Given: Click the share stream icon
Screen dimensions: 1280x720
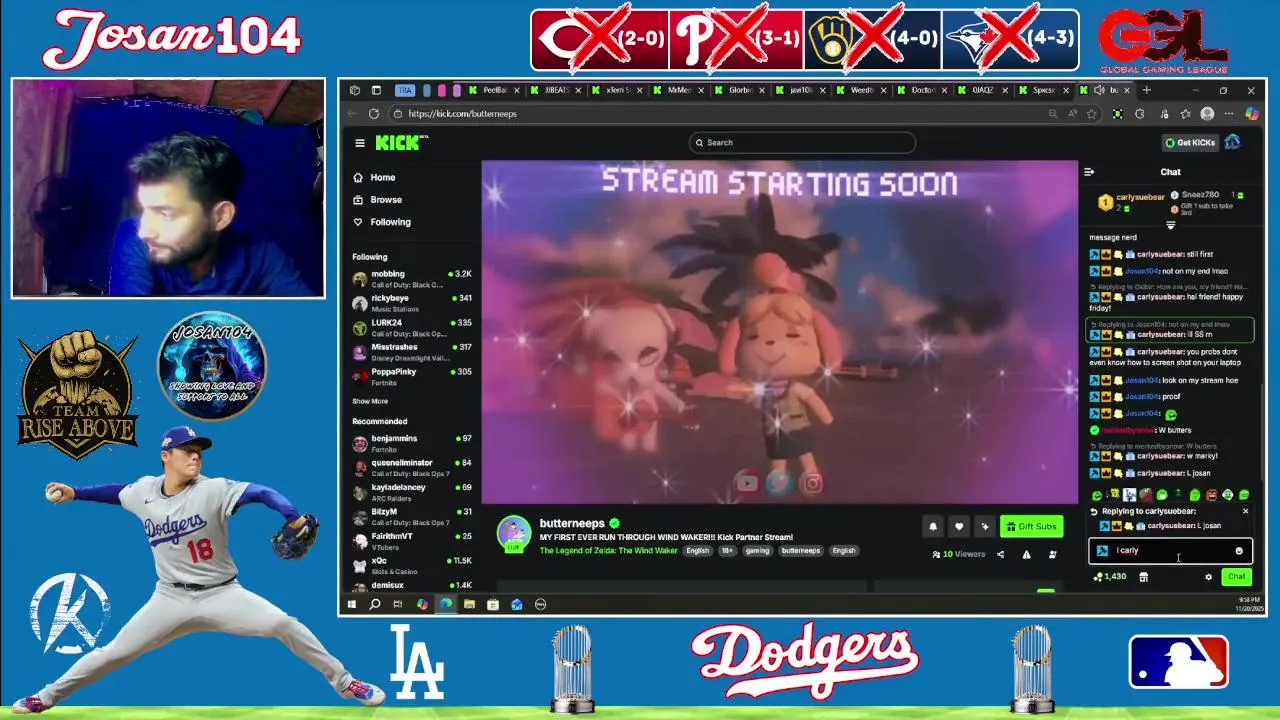Looking at the screenshot, I should point(1000,554).
